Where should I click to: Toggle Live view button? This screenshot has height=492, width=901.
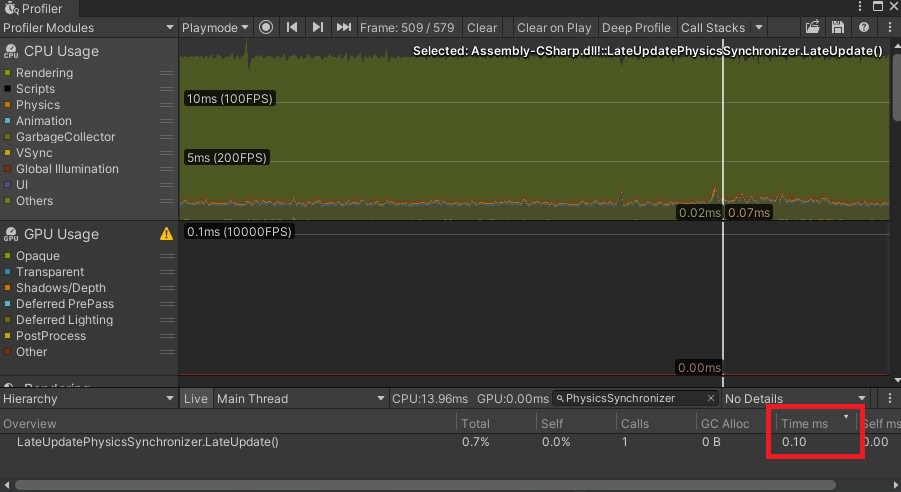click(x=196, y=398)
